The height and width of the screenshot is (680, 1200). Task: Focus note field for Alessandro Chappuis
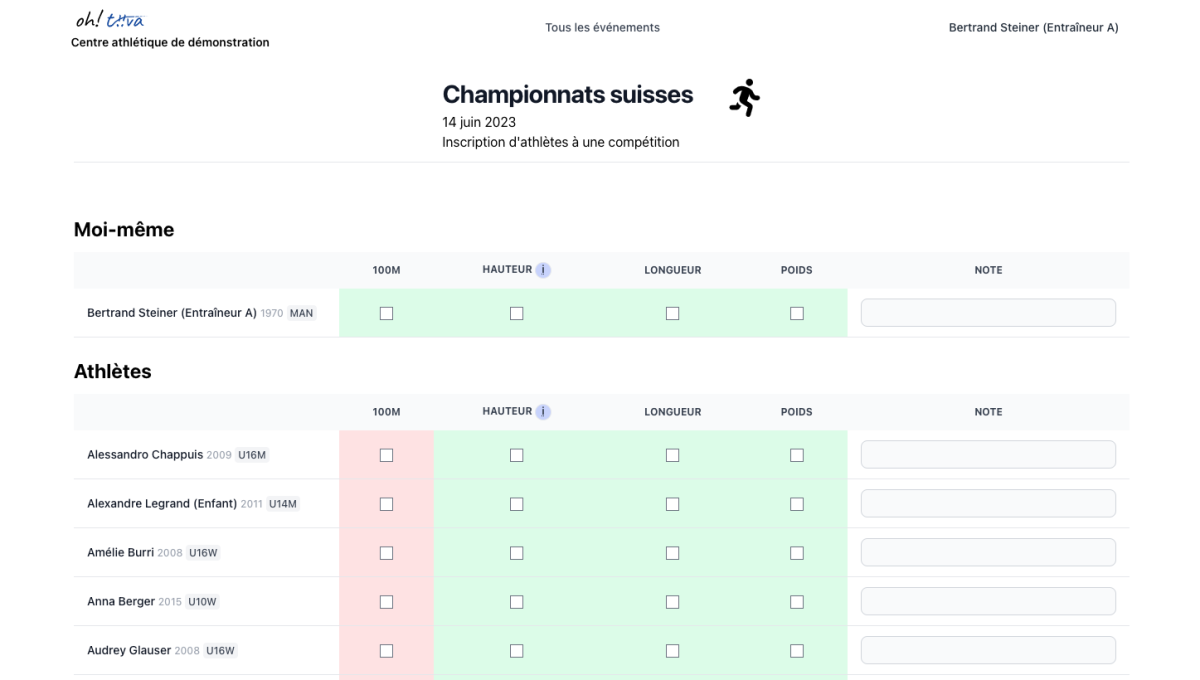pos(988,455)
